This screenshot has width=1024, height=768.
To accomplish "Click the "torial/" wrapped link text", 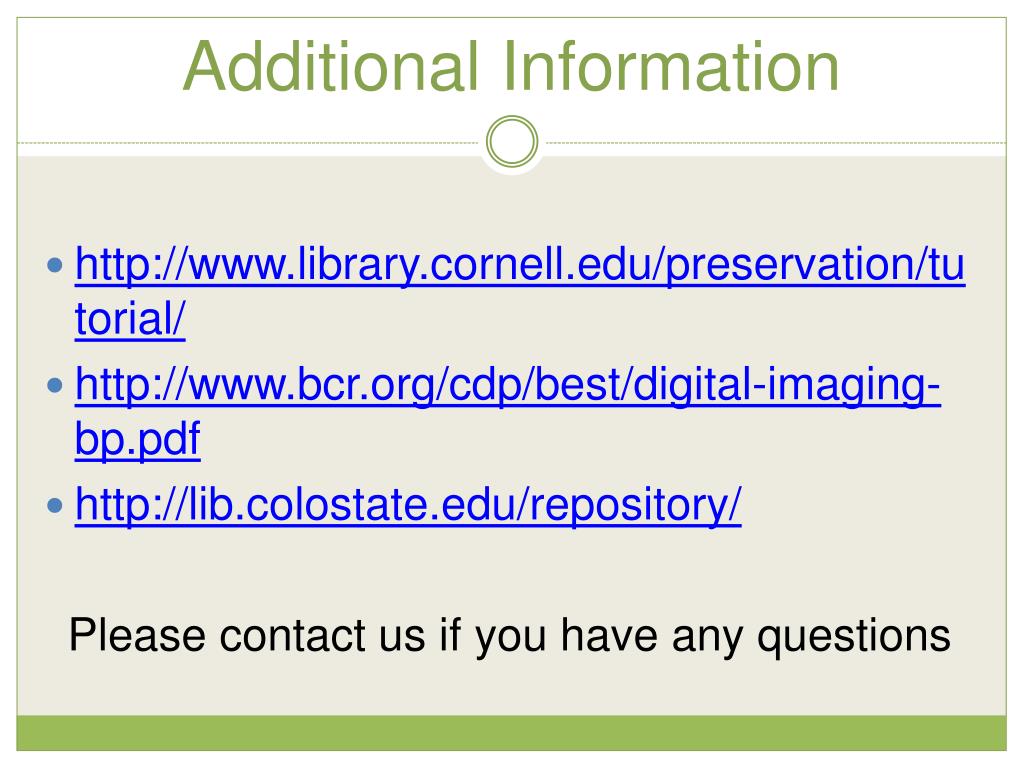I will point(130,320).
